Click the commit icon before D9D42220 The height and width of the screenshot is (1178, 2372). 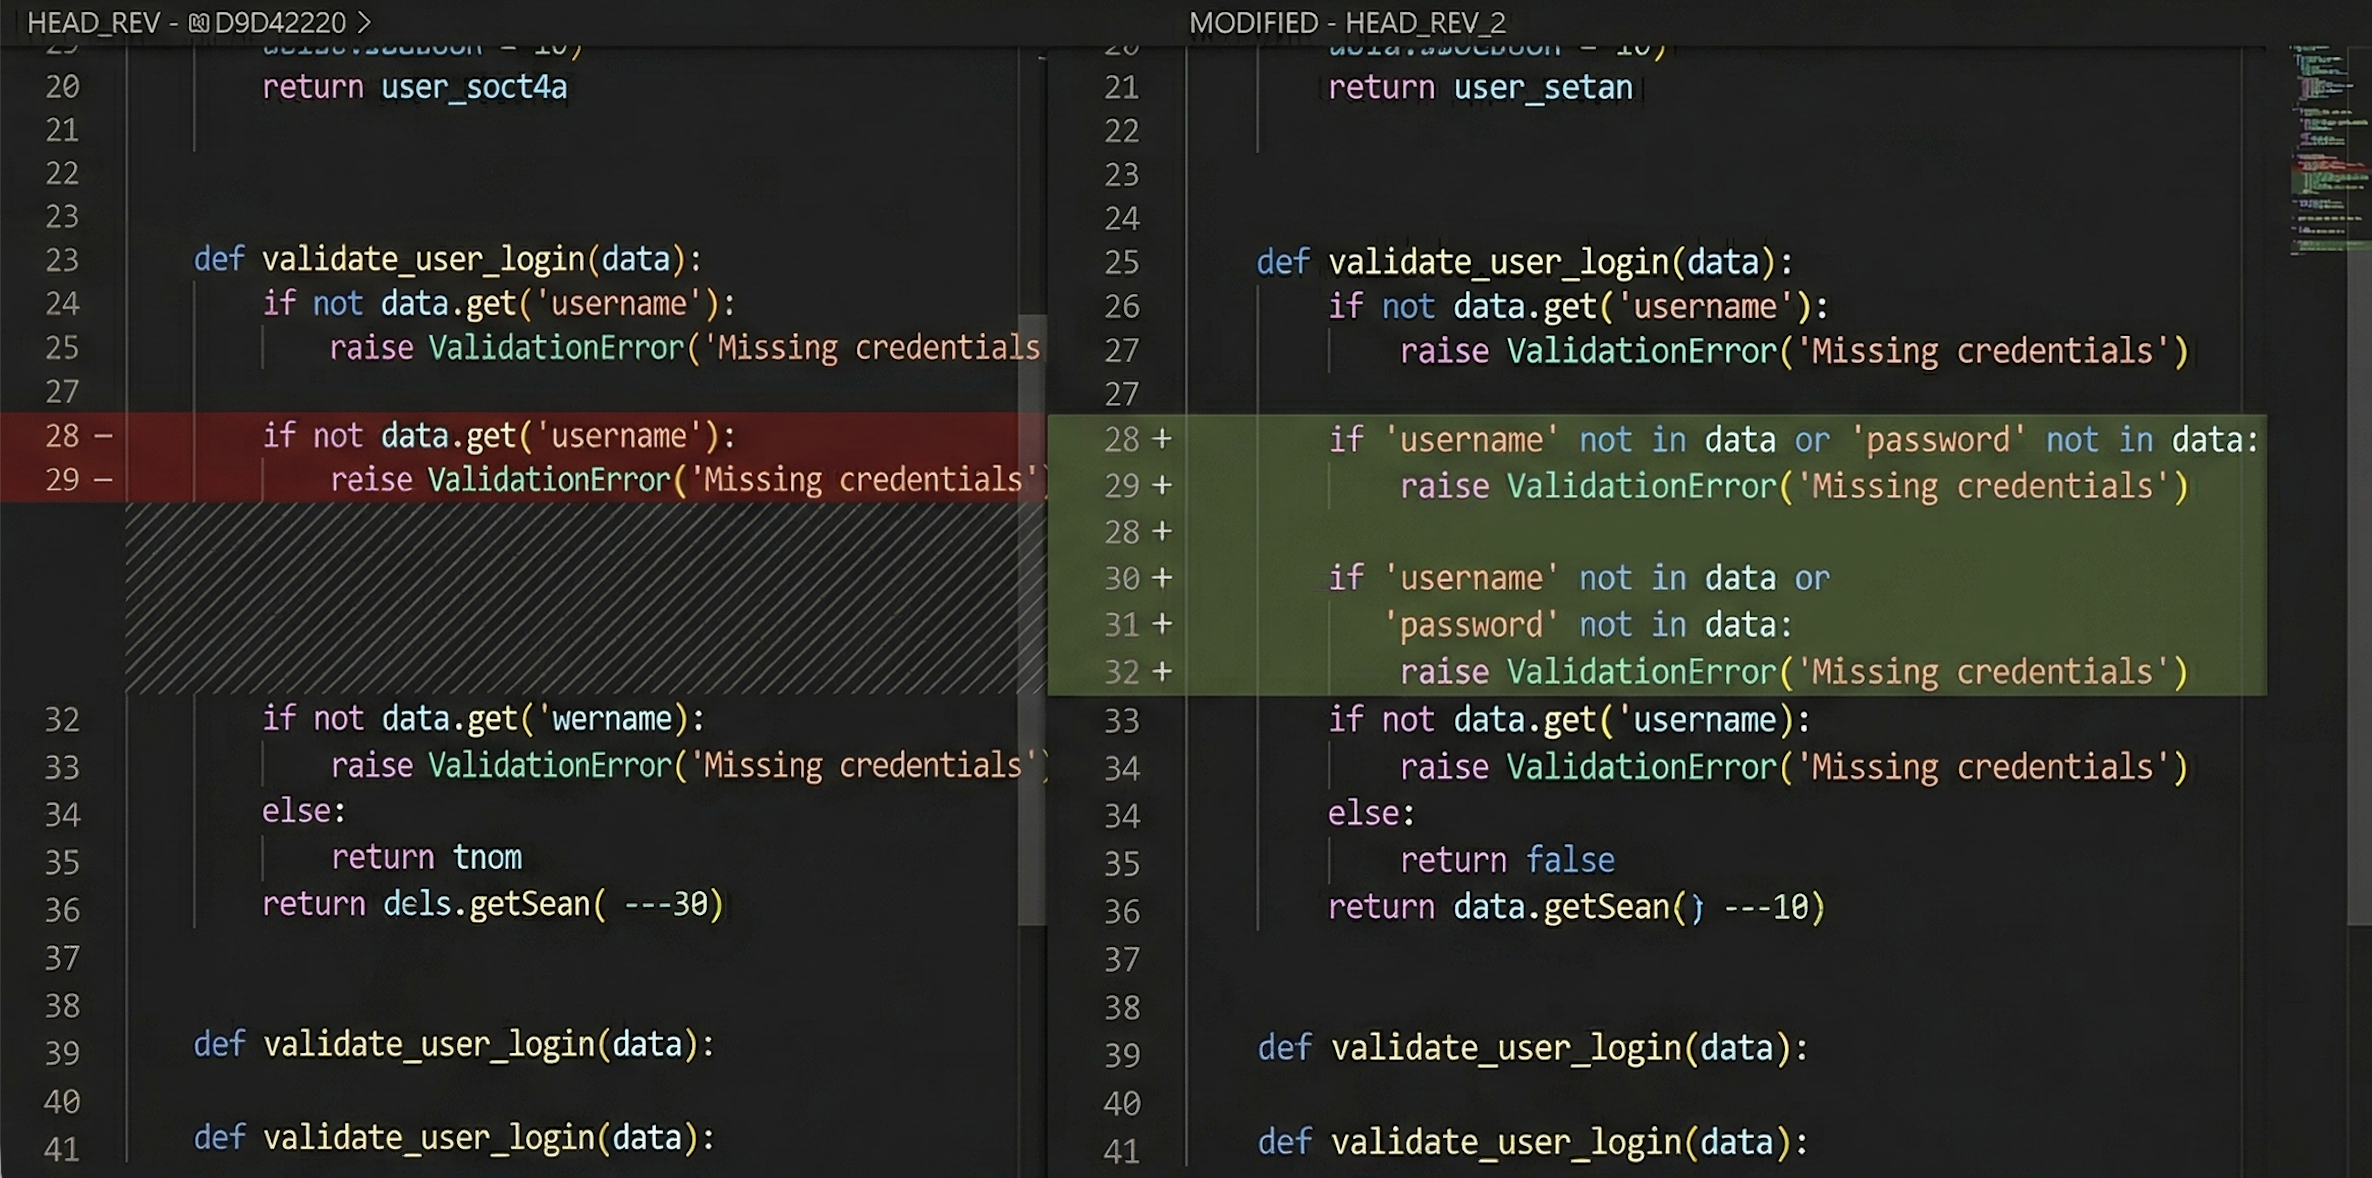[x=198, y=22]
